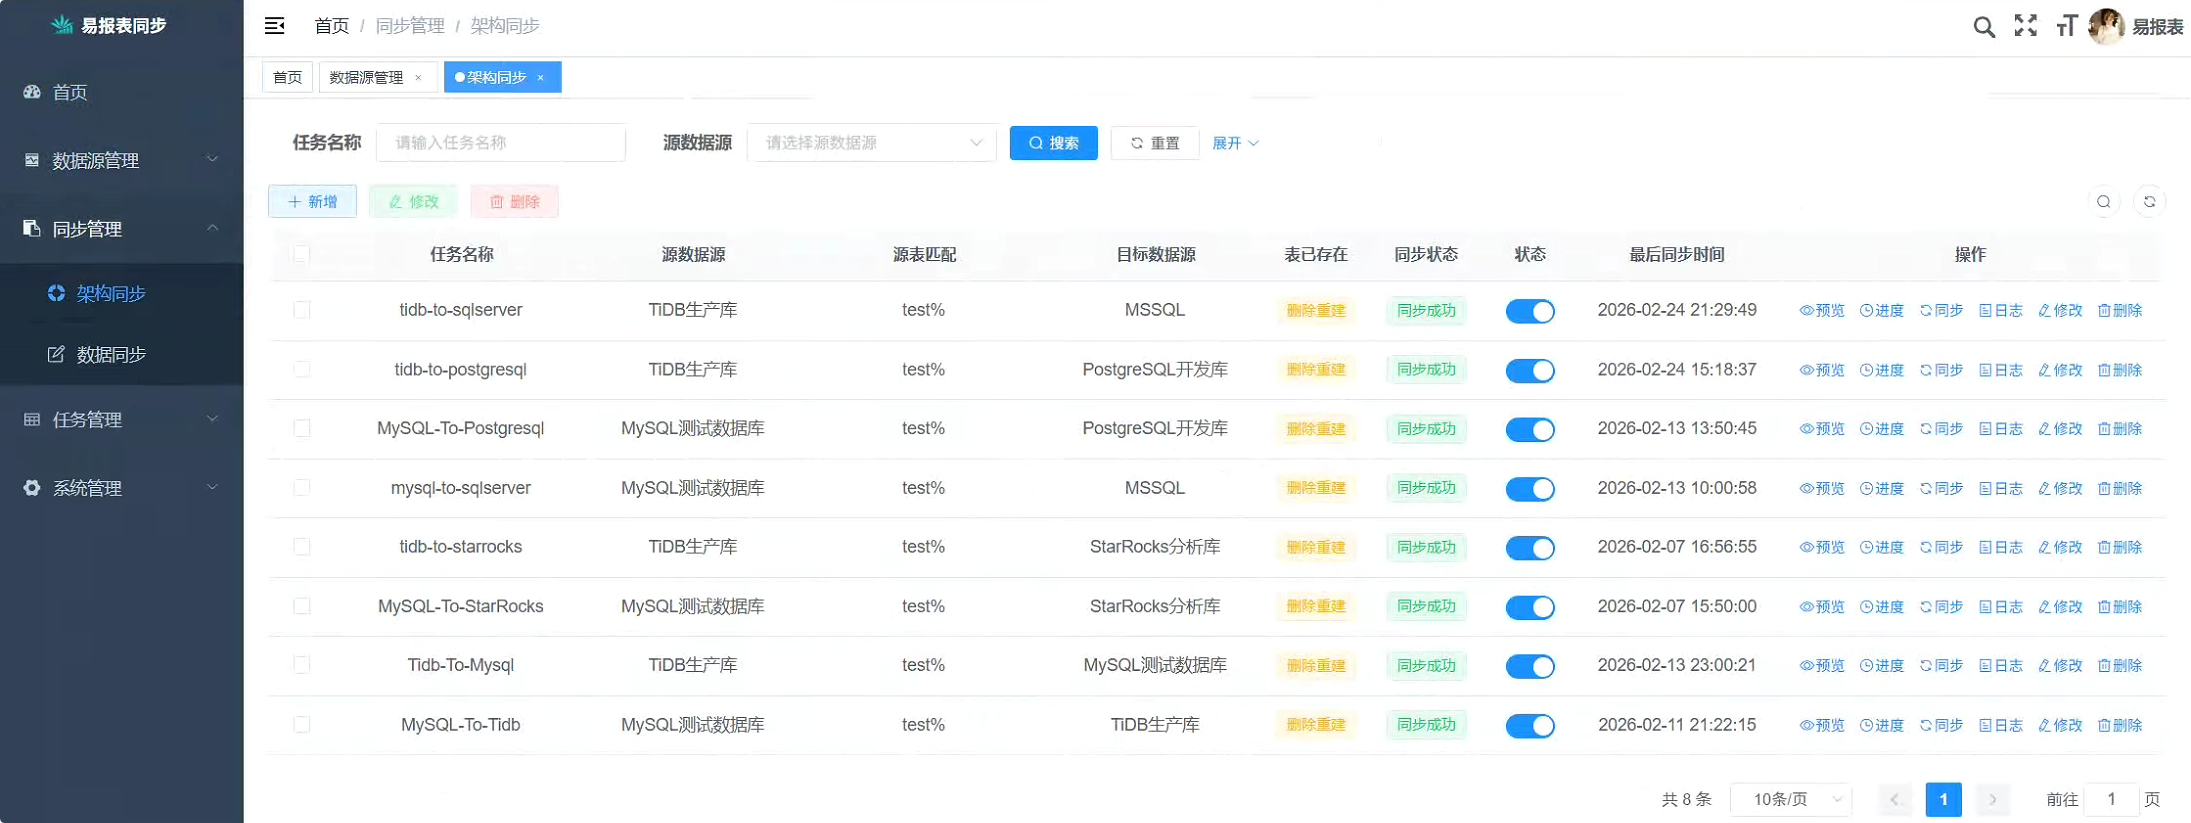Toggle status switch for tidb-to-postgresql

(1530, 371)
